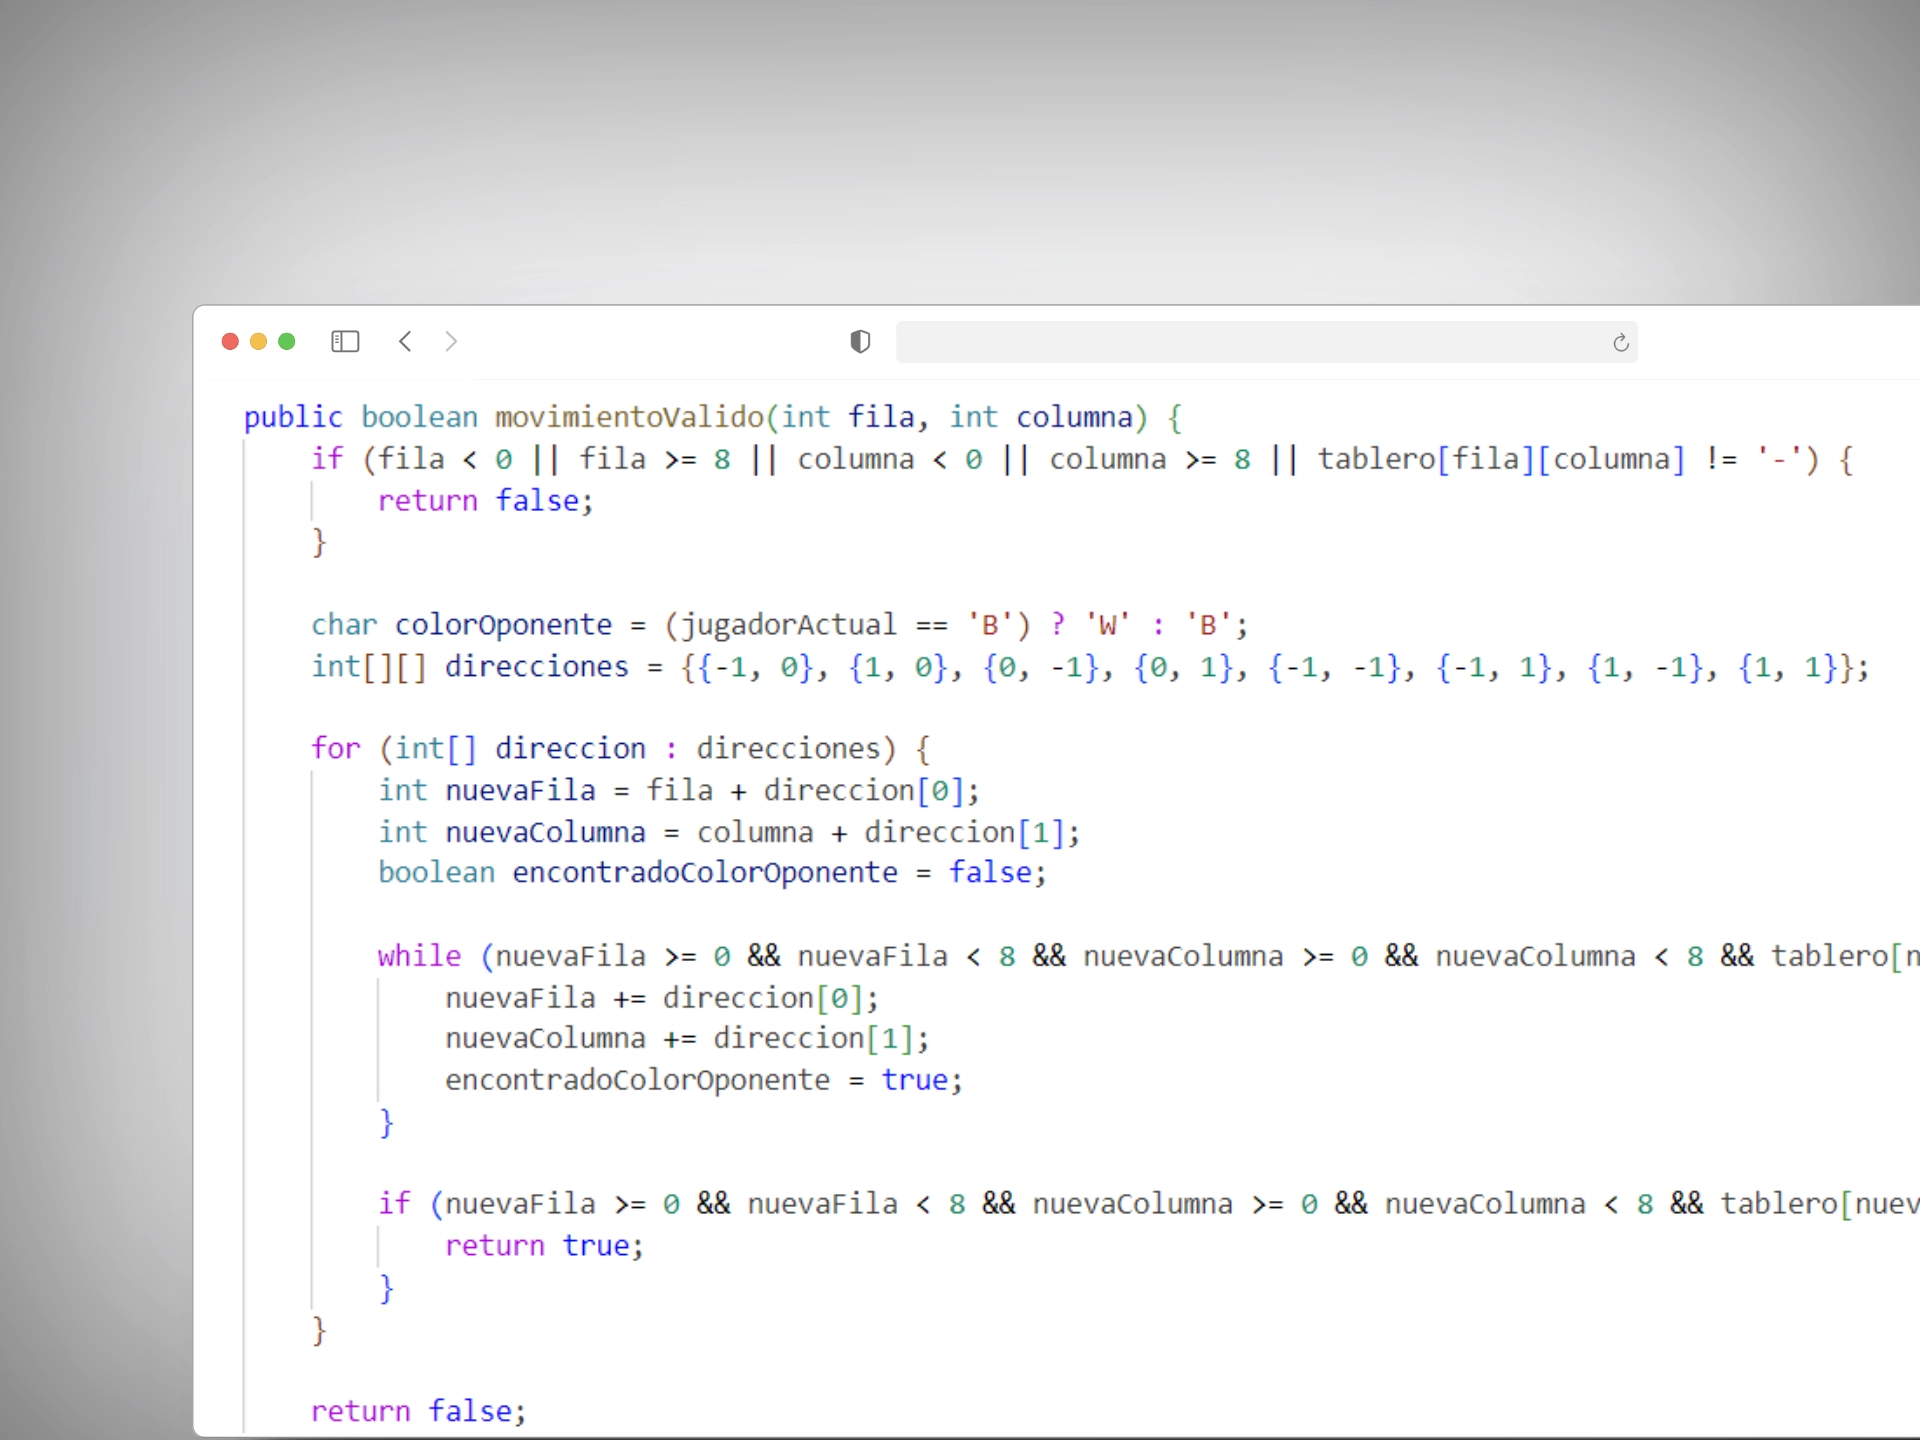Screen dimensions: 1920x1440
Task: Go forward with the right chevron
Action: 451,342
